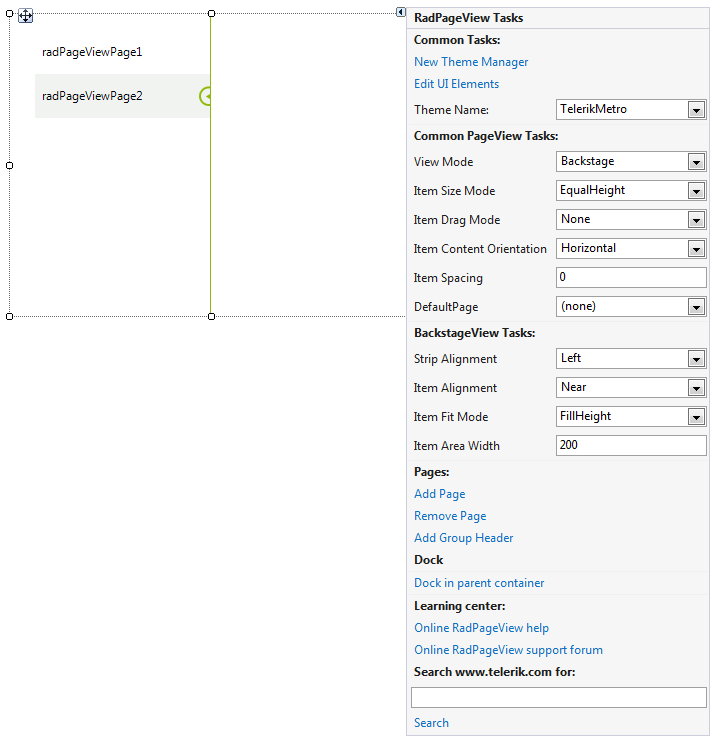Open the Theme Name dropdown

(x=696, y=110)
